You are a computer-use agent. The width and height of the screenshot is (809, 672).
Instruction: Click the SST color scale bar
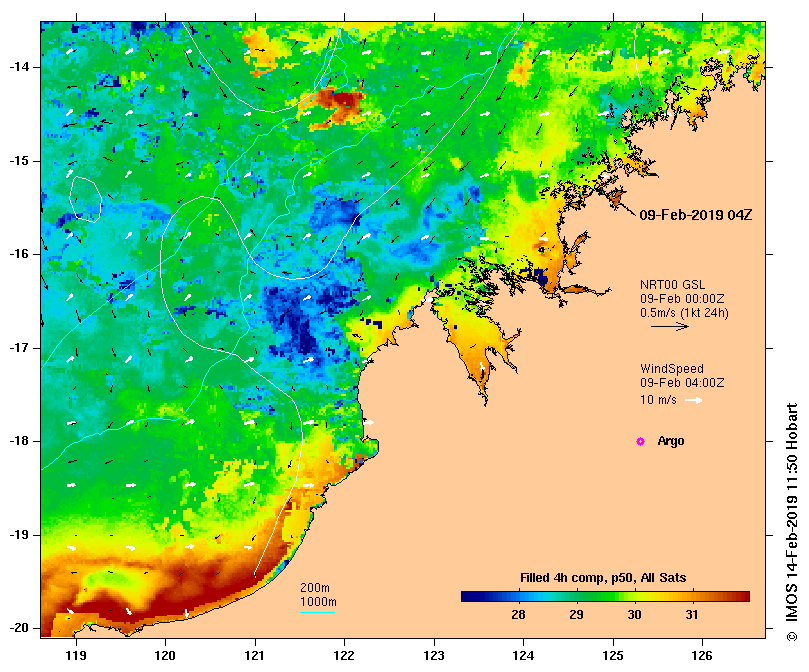coord(605,597)
